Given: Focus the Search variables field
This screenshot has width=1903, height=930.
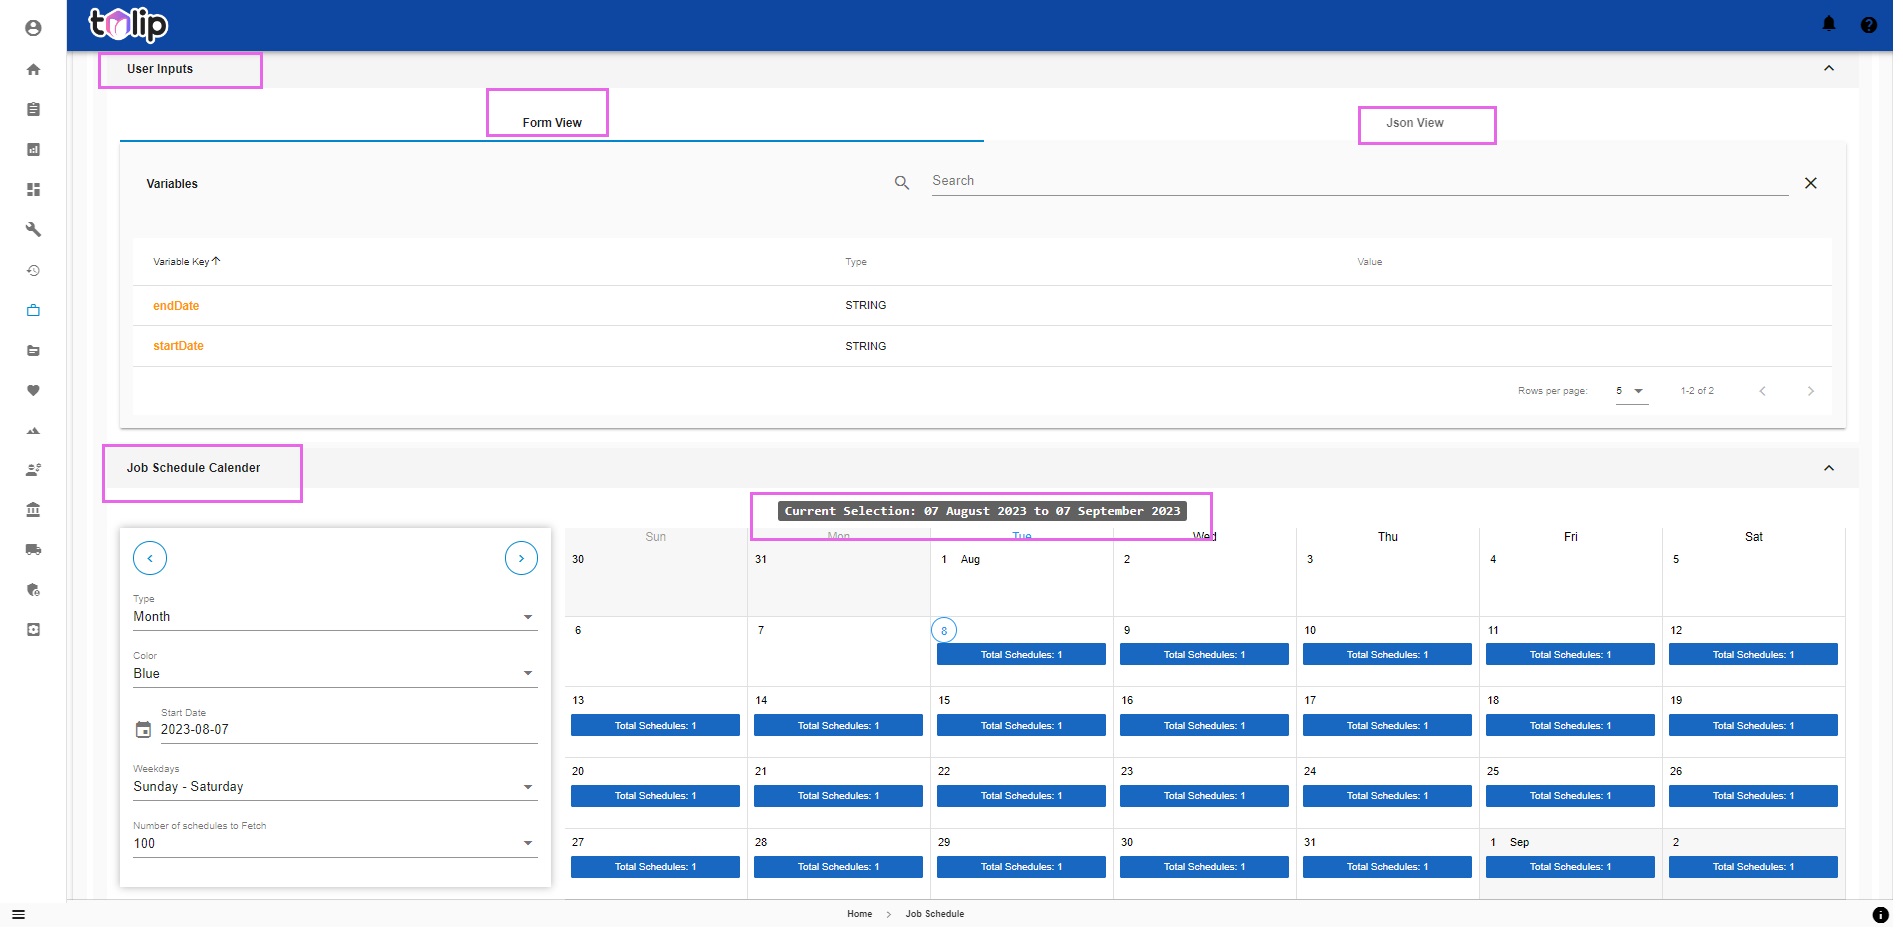Looking at the screenshot, I should tap(1360, 181).
